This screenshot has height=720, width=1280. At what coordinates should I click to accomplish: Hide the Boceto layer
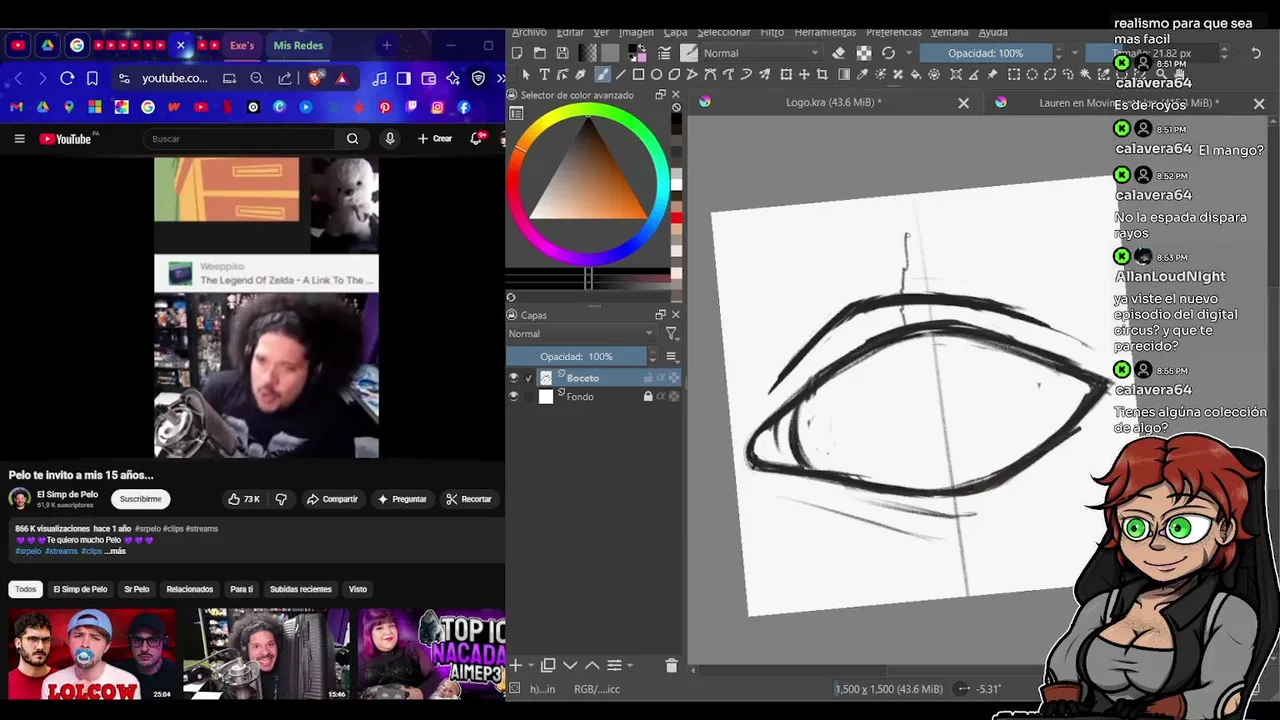tap(514, 378)
